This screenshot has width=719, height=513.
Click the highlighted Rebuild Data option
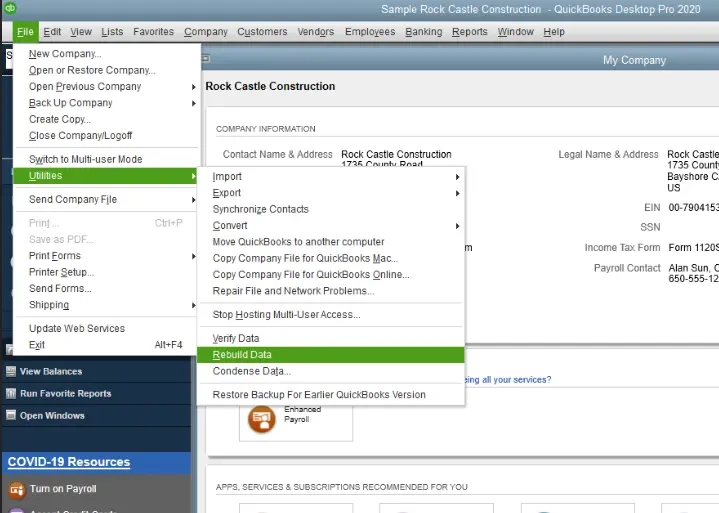tap(331, 355)
